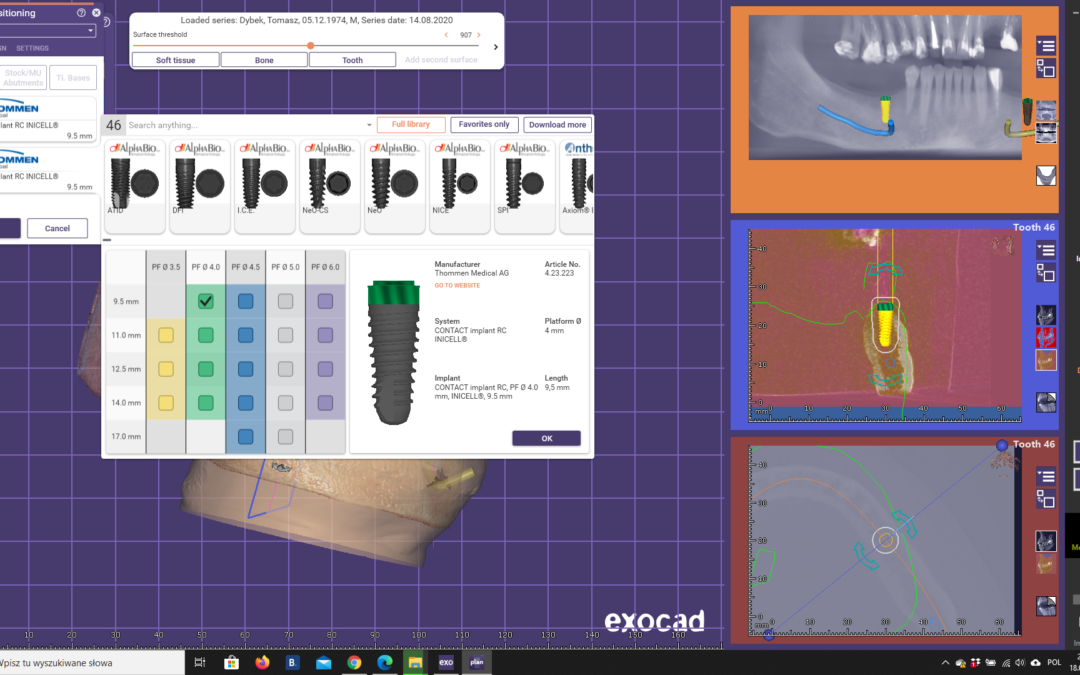Uncheck the 9.5 mm PF Ø 4.0 checkbox

tap(205, 301)
